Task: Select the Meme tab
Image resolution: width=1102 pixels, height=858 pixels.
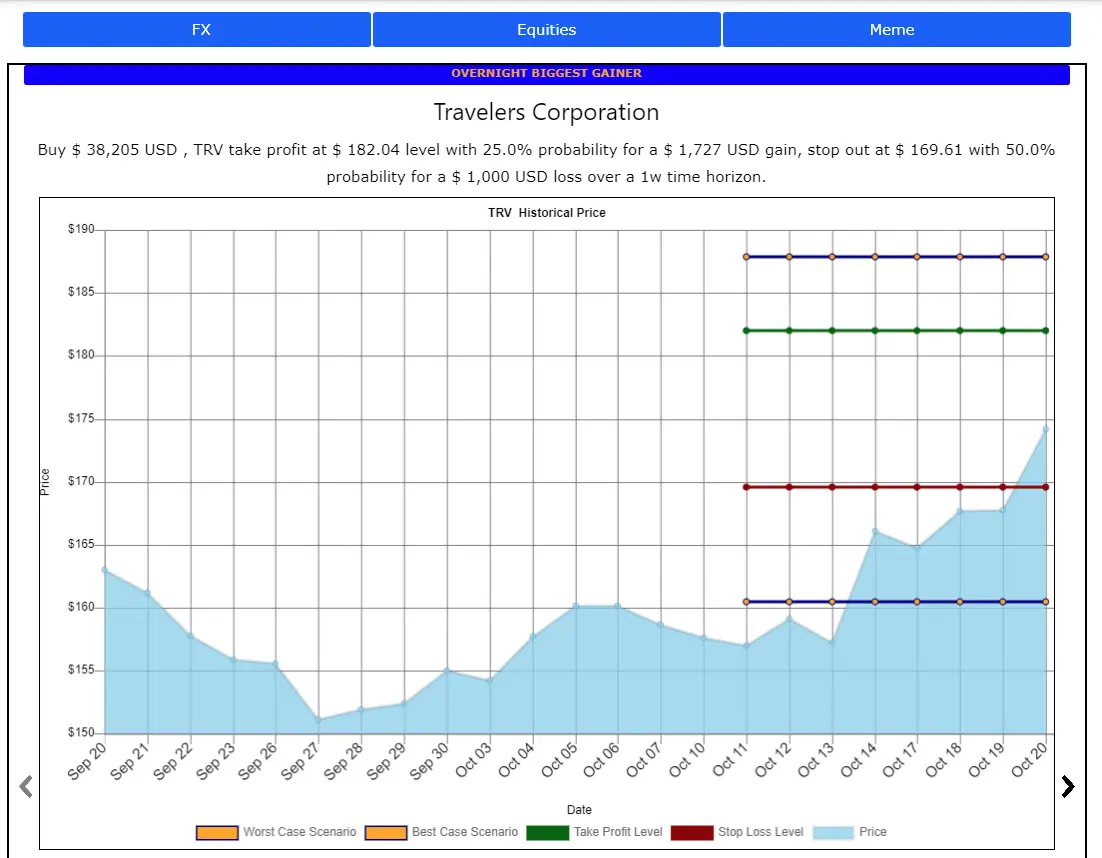Action: (x=897, y=30)
